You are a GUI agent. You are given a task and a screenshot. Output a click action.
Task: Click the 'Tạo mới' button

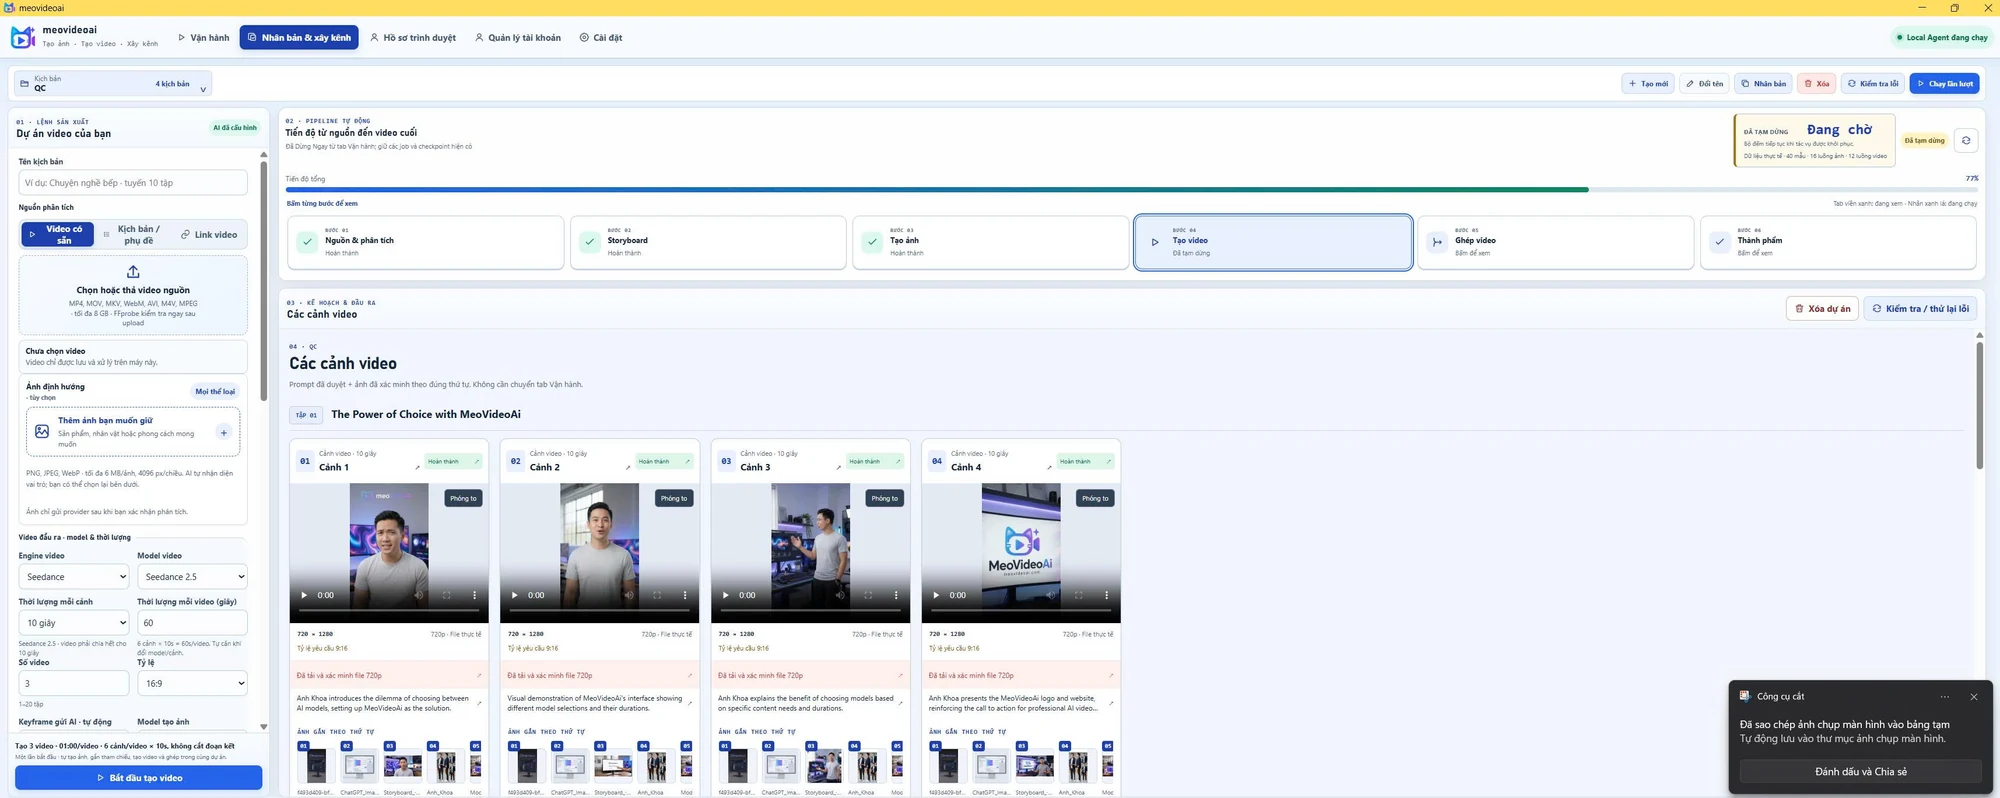pyautogui.click(x=1648, y=84)
